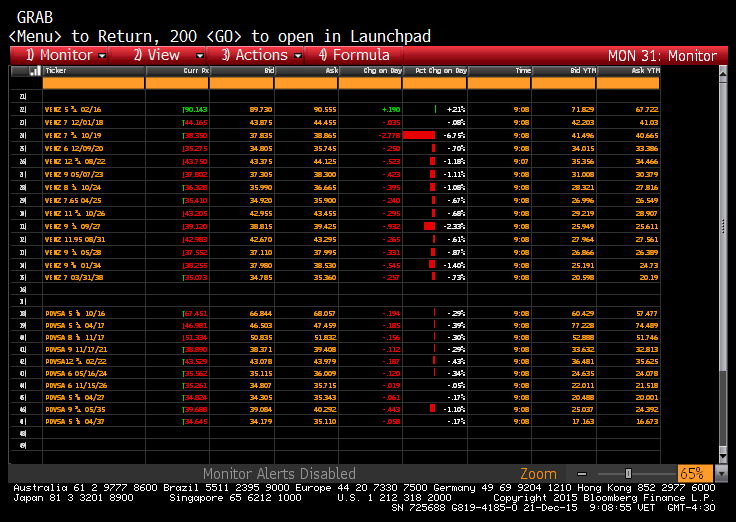Click the Bid column header

[x=242, y=71]
